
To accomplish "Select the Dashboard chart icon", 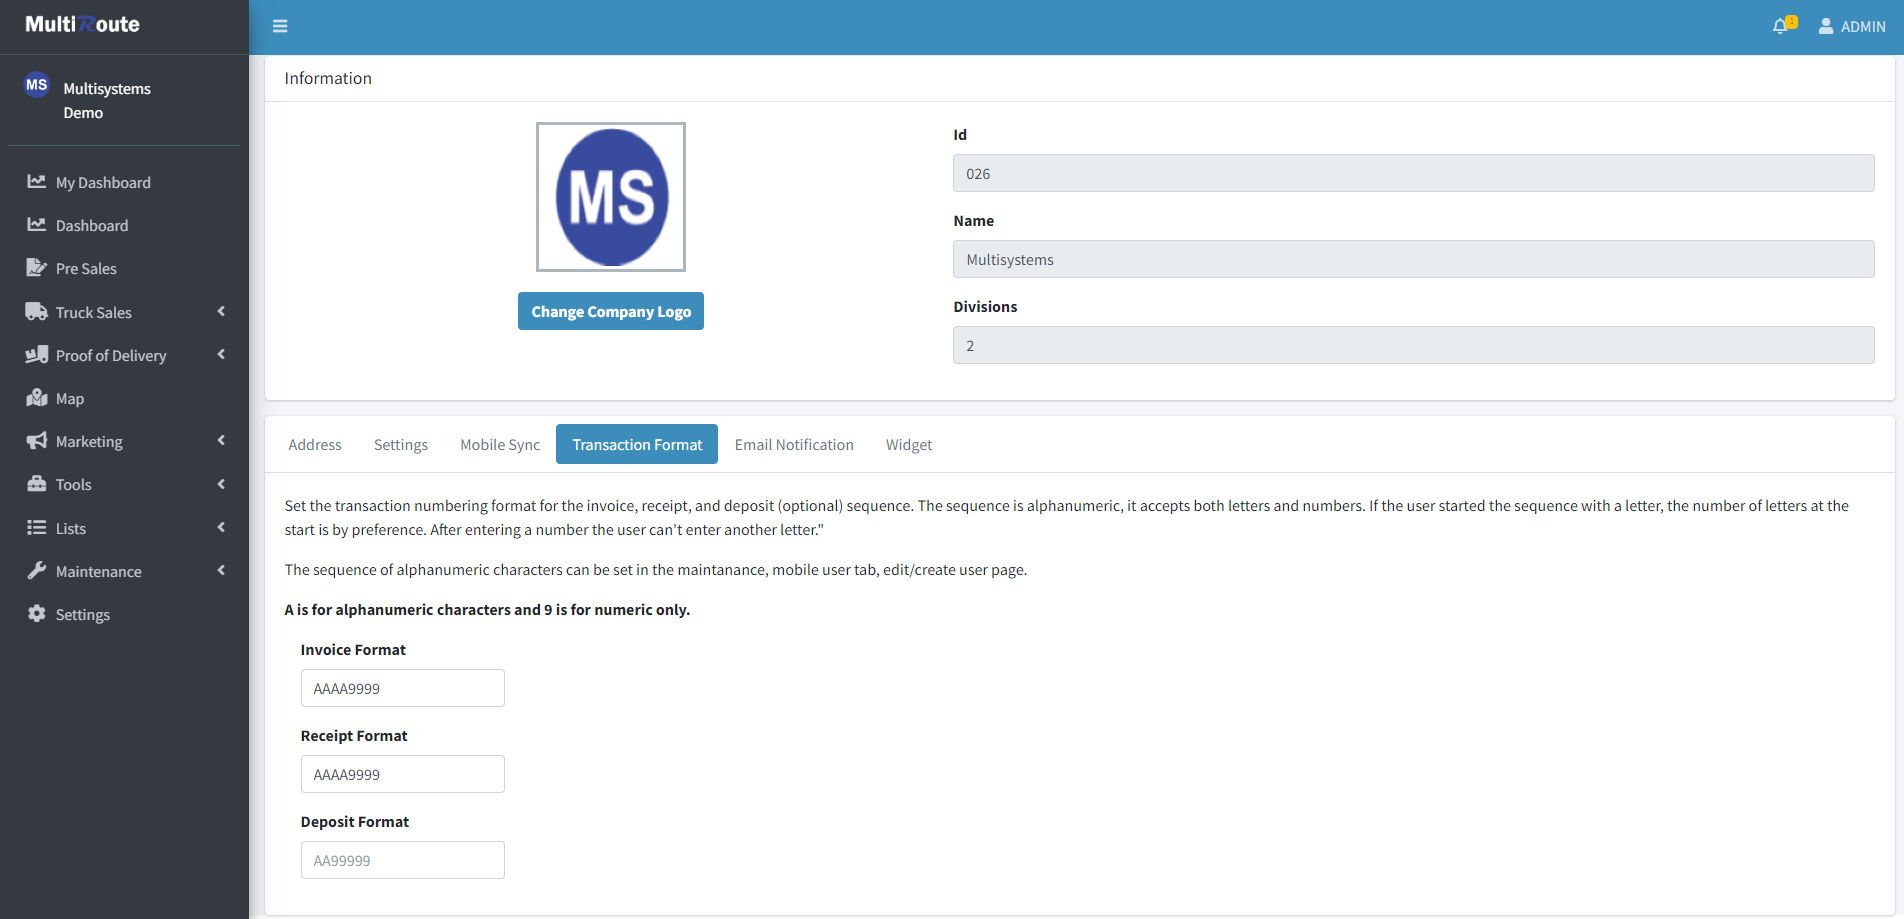I will click(x=37, y=225).
